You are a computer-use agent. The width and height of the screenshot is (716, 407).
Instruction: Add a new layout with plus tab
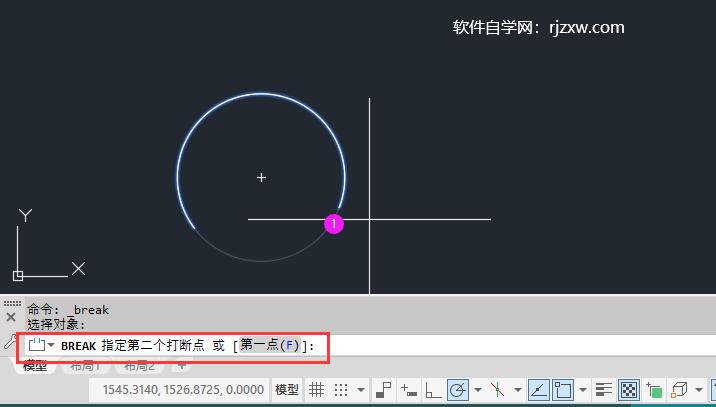(182, 365)
